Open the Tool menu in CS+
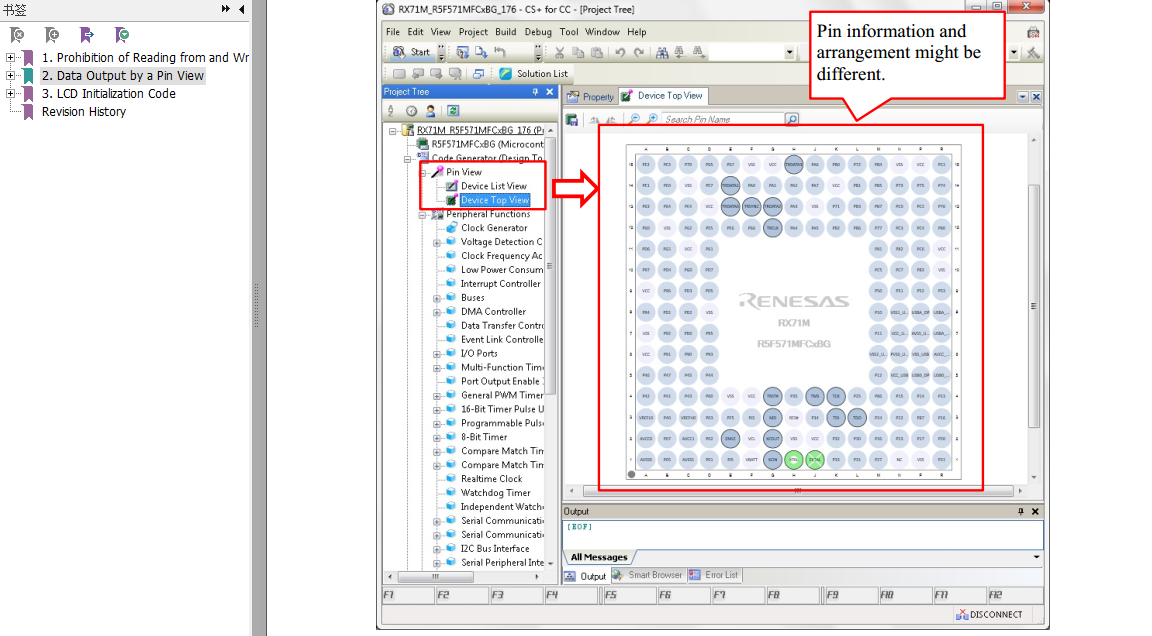 tap(569, 32)
